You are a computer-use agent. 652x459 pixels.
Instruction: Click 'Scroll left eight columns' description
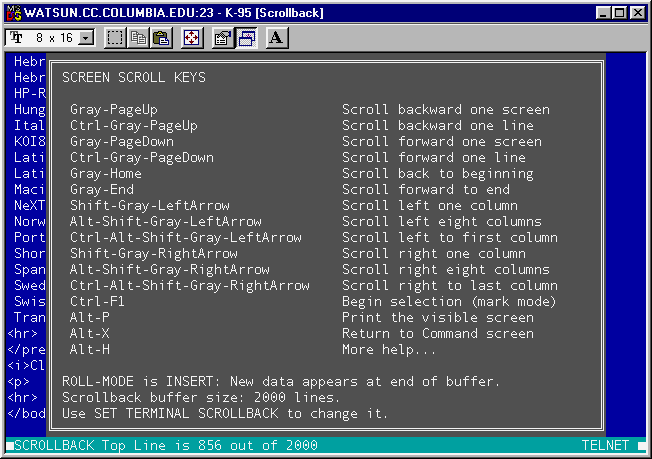(x=442, y=222)
